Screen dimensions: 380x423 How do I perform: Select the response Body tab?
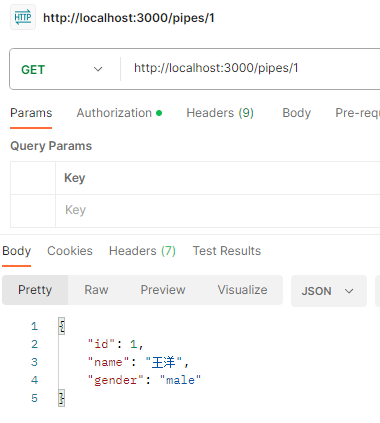pos(16,251)
